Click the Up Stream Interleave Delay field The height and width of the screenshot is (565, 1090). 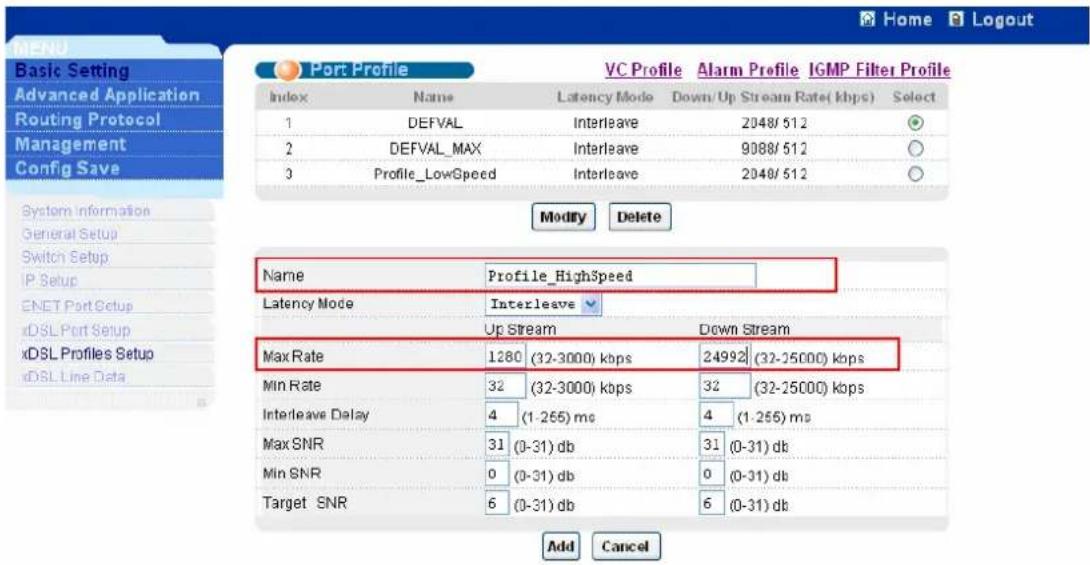tap(501, 416)
